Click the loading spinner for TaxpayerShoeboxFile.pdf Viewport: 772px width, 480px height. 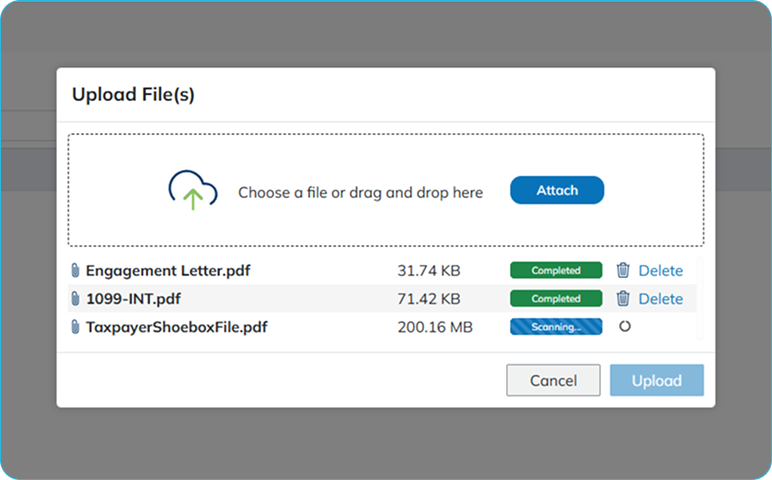[x=624, y=326]
